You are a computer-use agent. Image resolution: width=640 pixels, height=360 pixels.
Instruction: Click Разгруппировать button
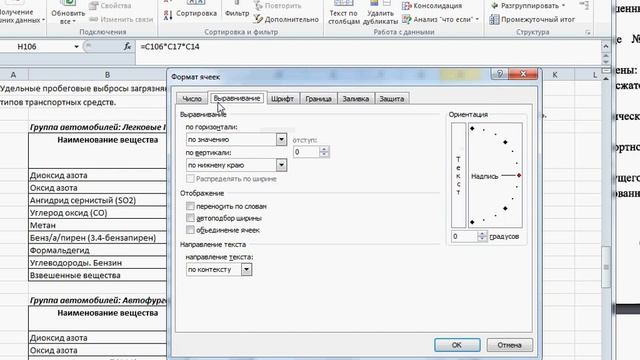(525, 6)
